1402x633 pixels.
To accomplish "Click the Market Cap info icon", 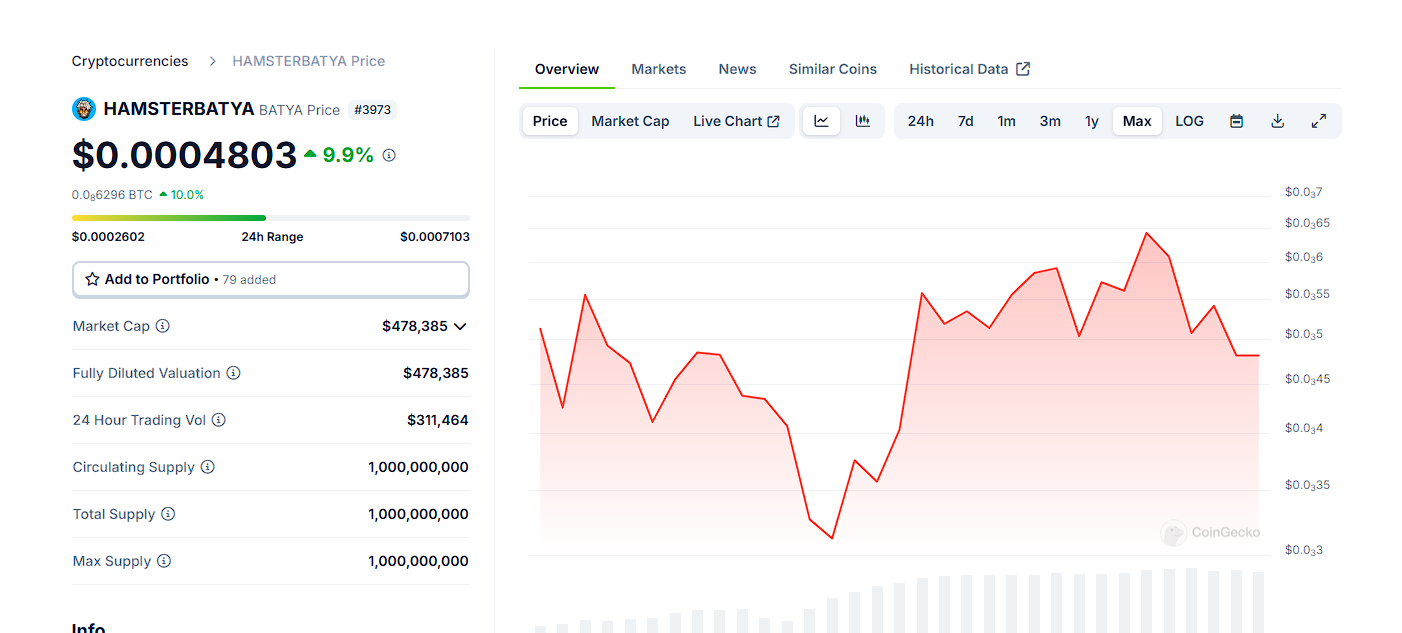I will [163, 326].
